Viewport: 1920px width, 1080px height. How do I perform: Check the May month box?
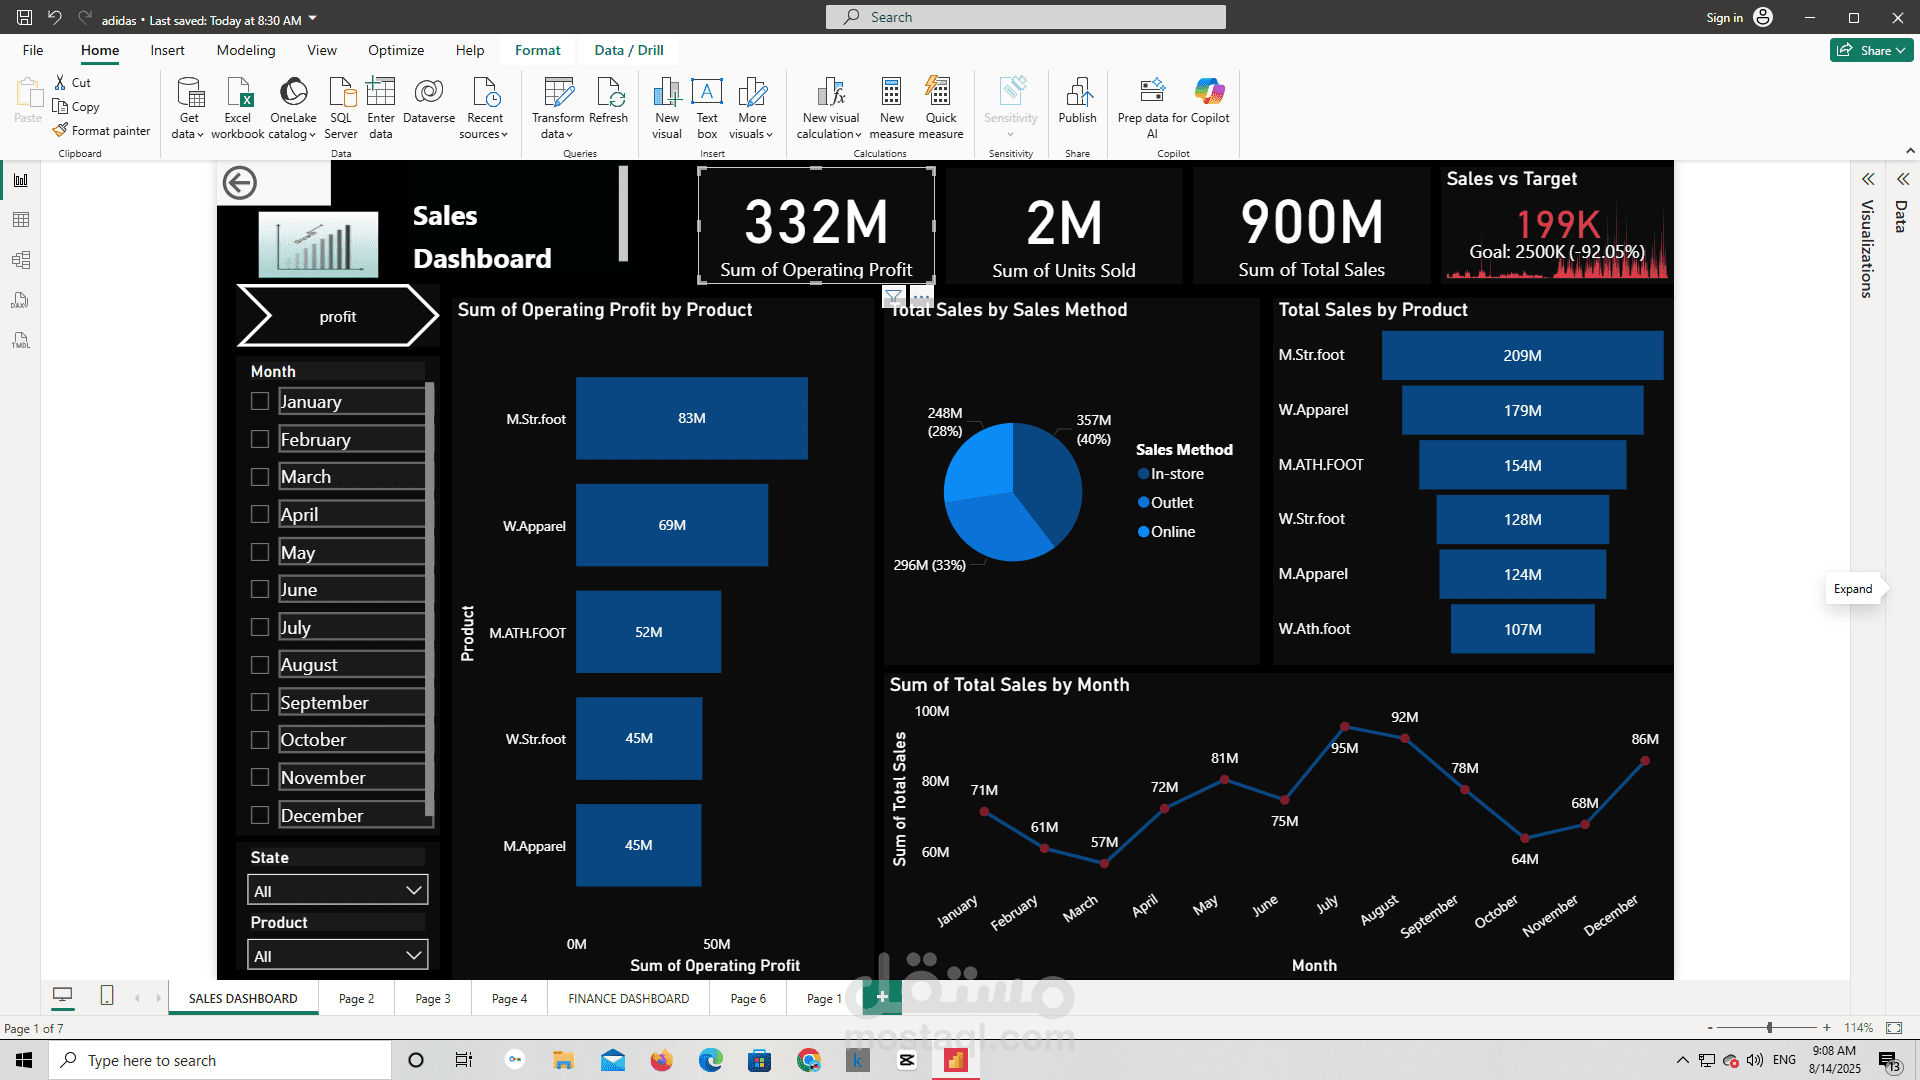pos(260,552)
